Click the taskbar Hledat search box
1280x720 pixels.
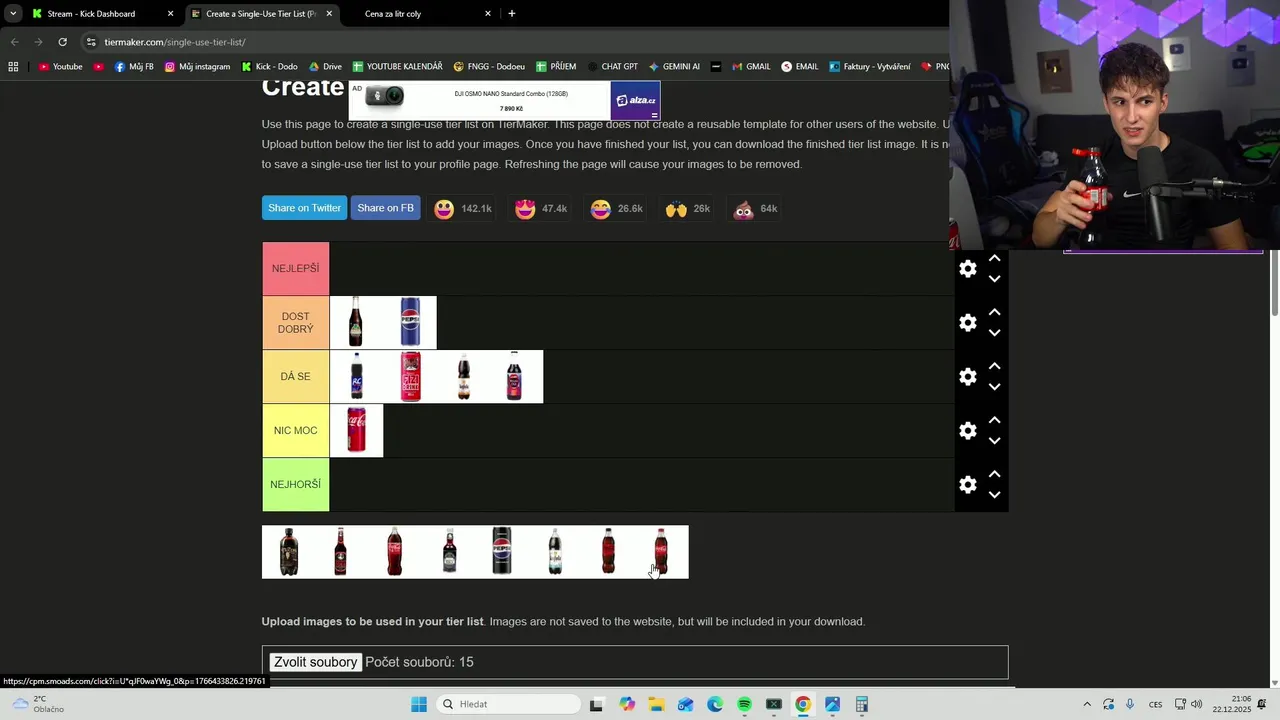click(x=508, y=704)
